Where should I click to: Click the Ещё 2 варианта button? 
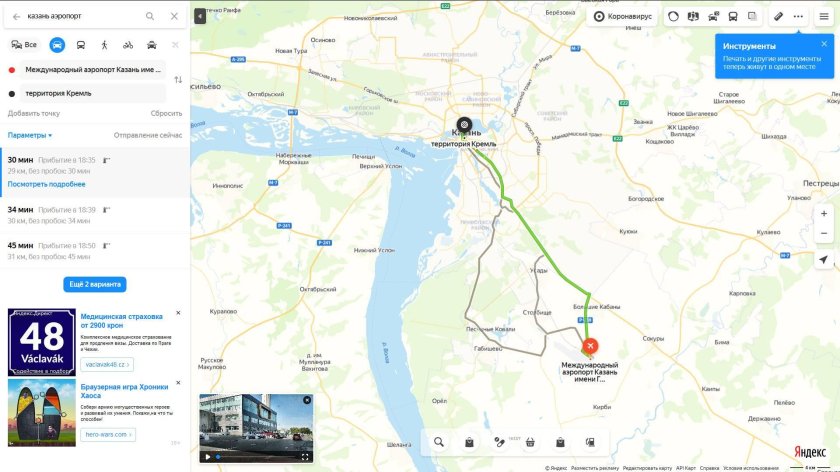(x=95, y=284)
